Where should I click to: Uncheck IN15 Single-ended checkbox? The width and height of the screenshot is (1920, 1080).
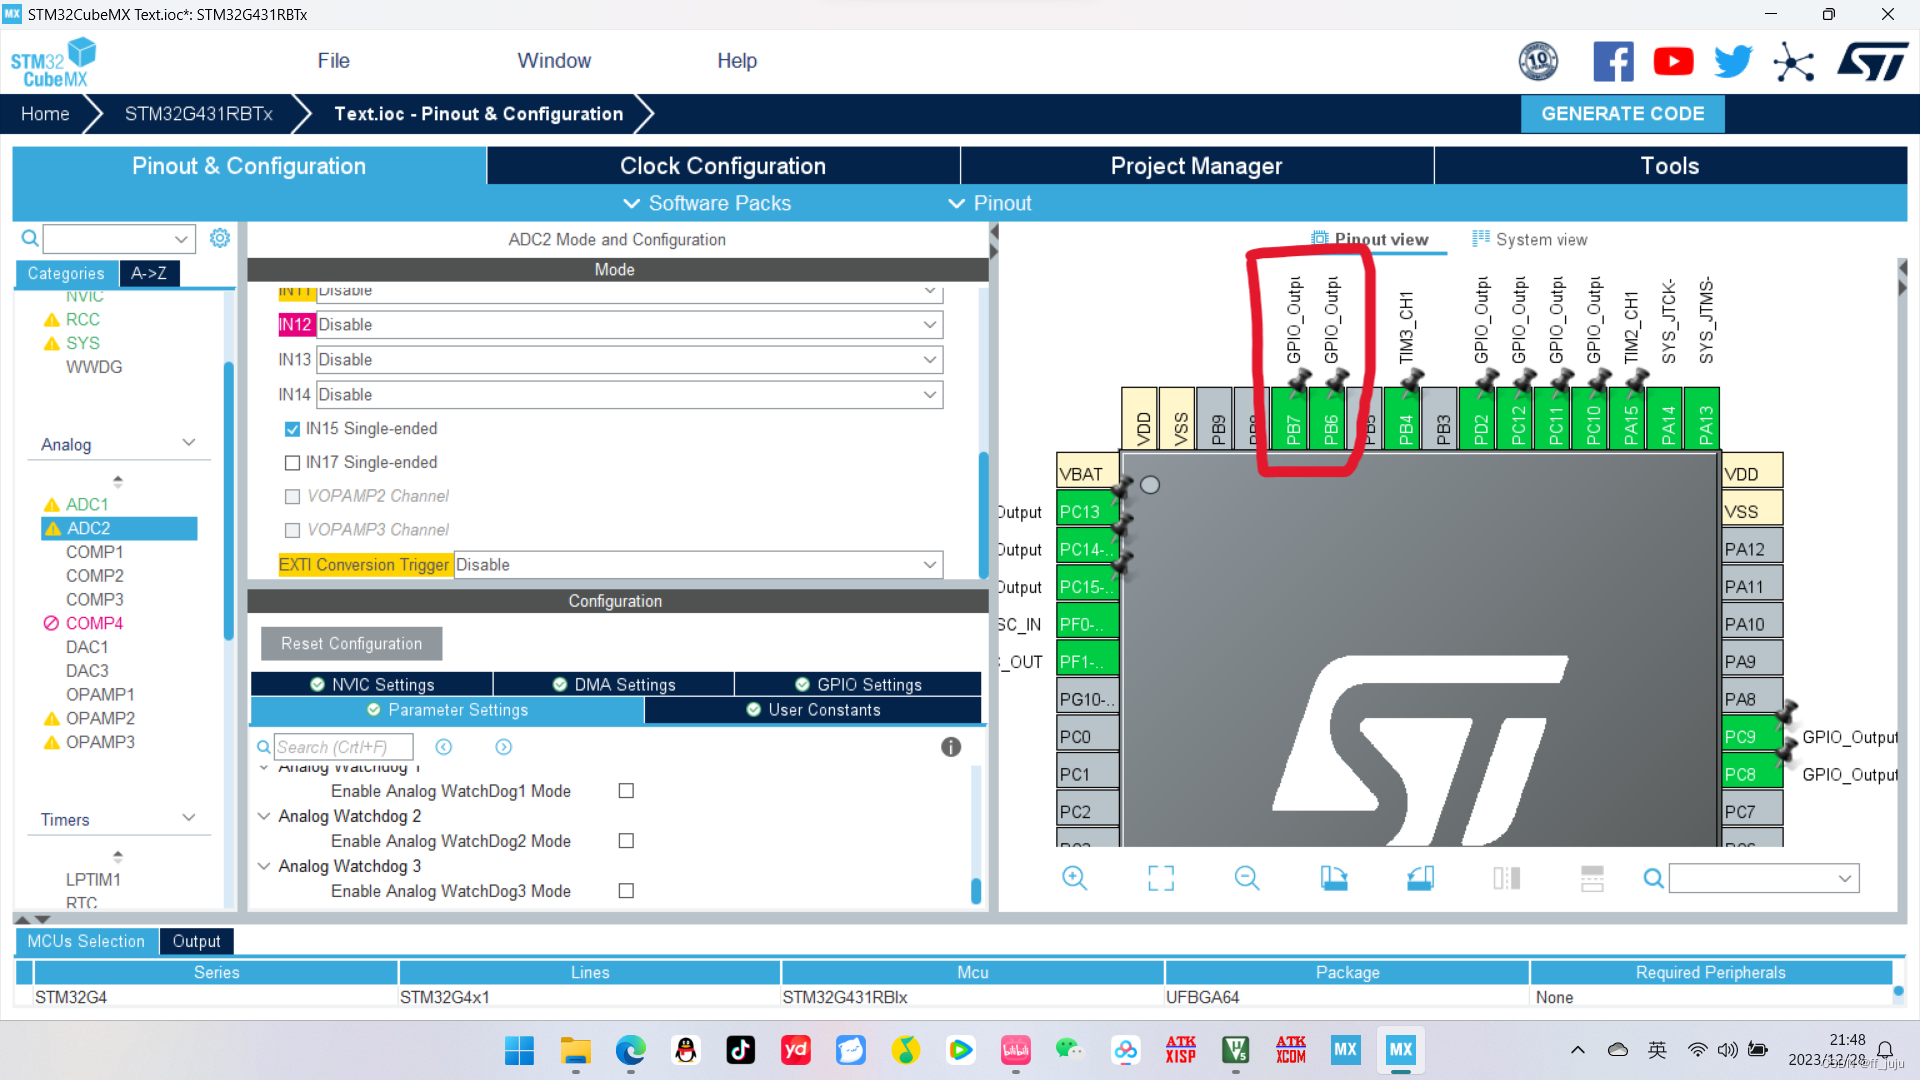pyautogui.click(x=292, y=429)
